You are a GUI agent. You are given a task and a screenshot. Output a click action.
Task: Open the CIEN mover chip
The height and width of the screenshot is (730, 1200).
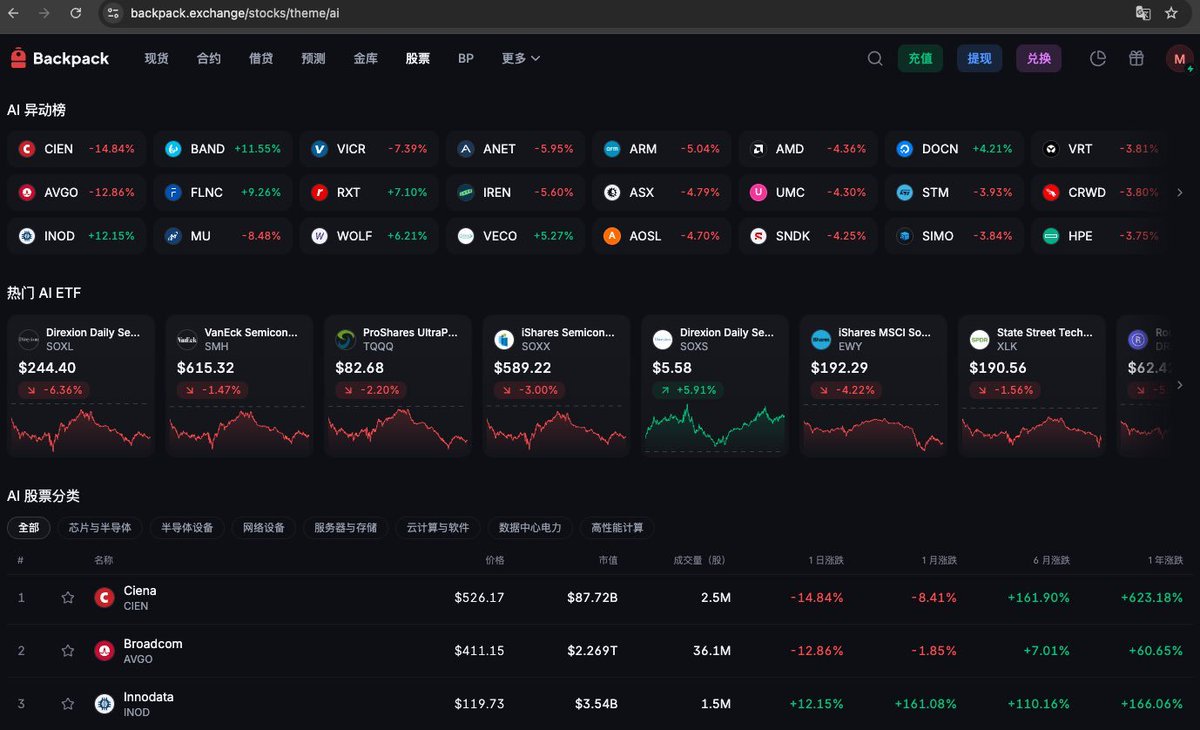coord(77,149)
